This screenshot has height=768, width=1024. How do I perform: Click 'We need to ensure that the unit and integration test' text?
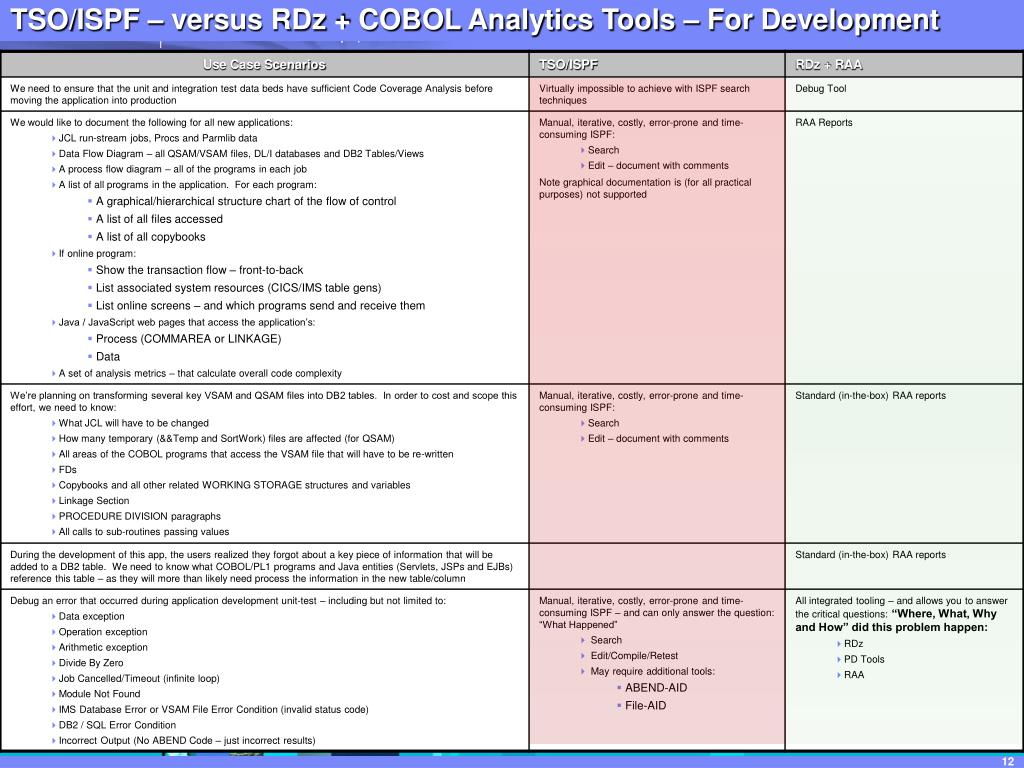tap(251, 94)
